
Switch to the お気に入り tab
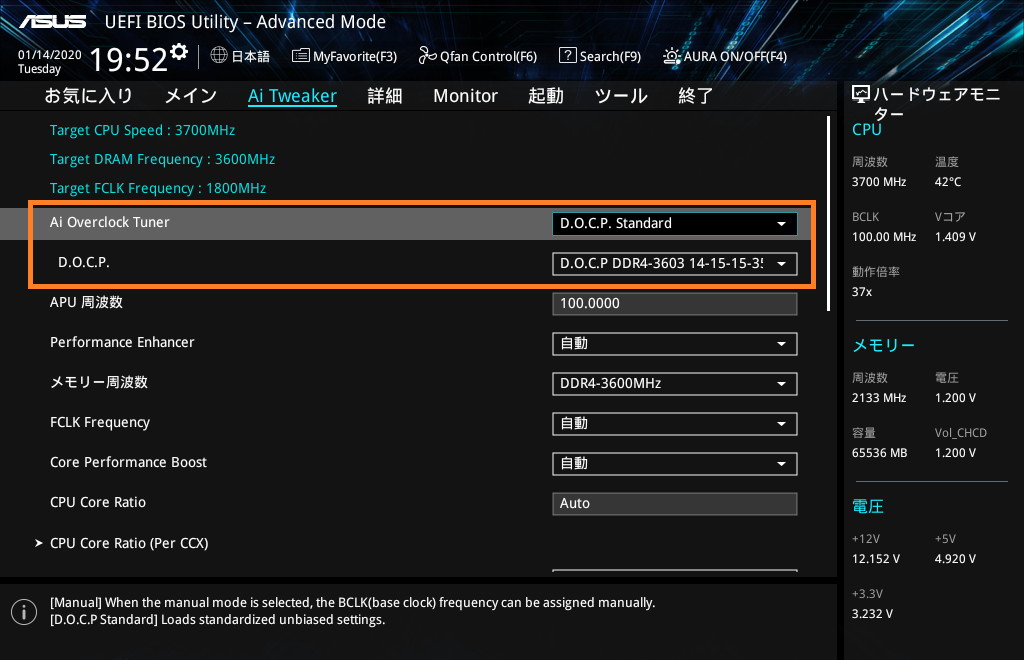coord(88,96)
